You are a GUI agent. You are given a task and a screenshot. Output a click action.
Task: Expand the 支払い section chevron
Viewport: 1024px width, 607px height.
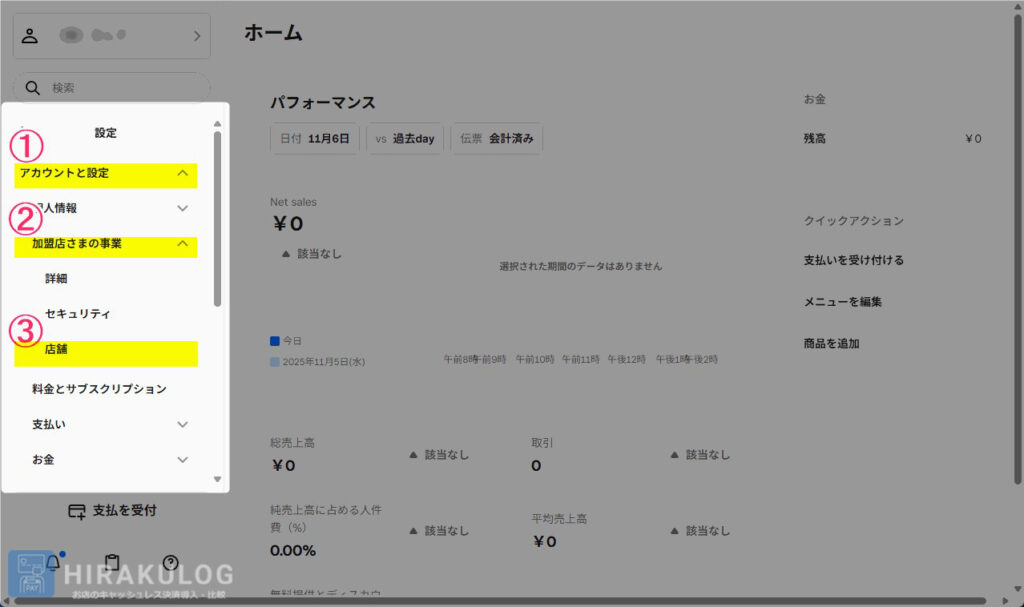(x=182, y=424)
